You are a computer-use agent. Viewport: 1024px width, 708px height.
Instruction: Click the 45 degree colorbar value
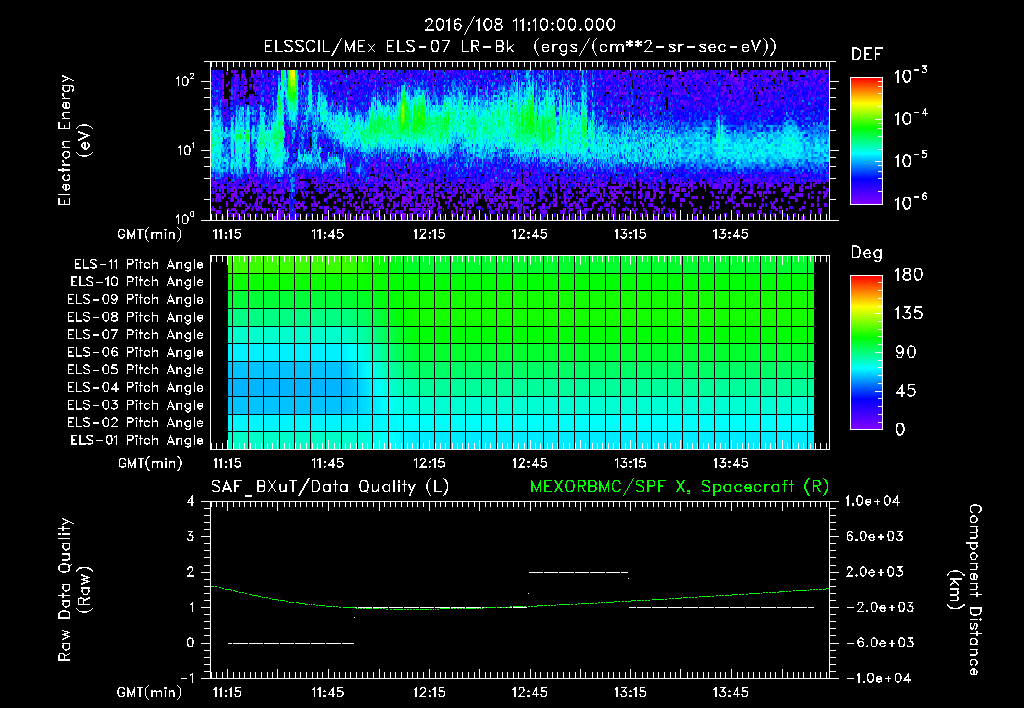(x=906, y=391)
